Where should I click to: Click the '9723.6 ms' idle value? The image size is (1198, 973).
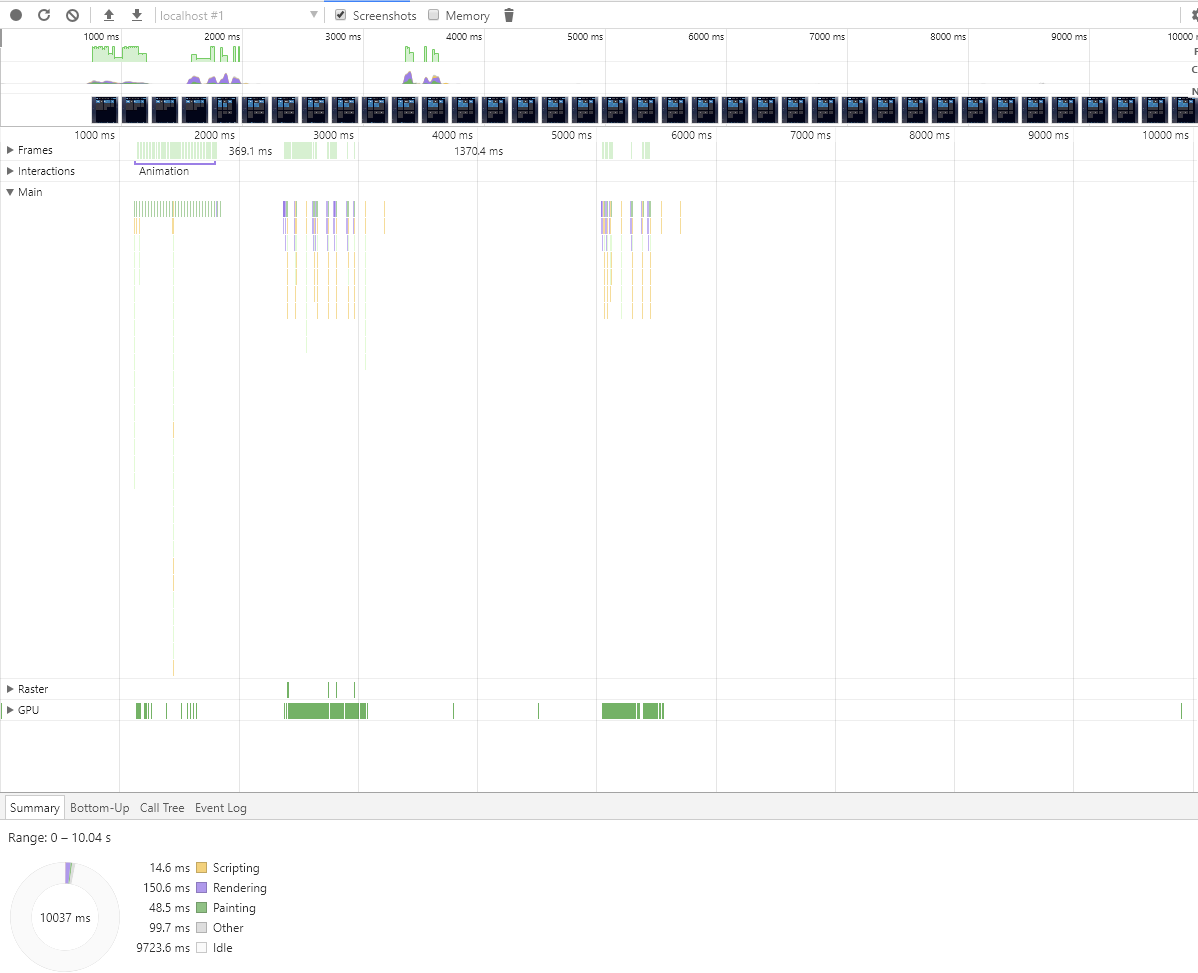163,947
